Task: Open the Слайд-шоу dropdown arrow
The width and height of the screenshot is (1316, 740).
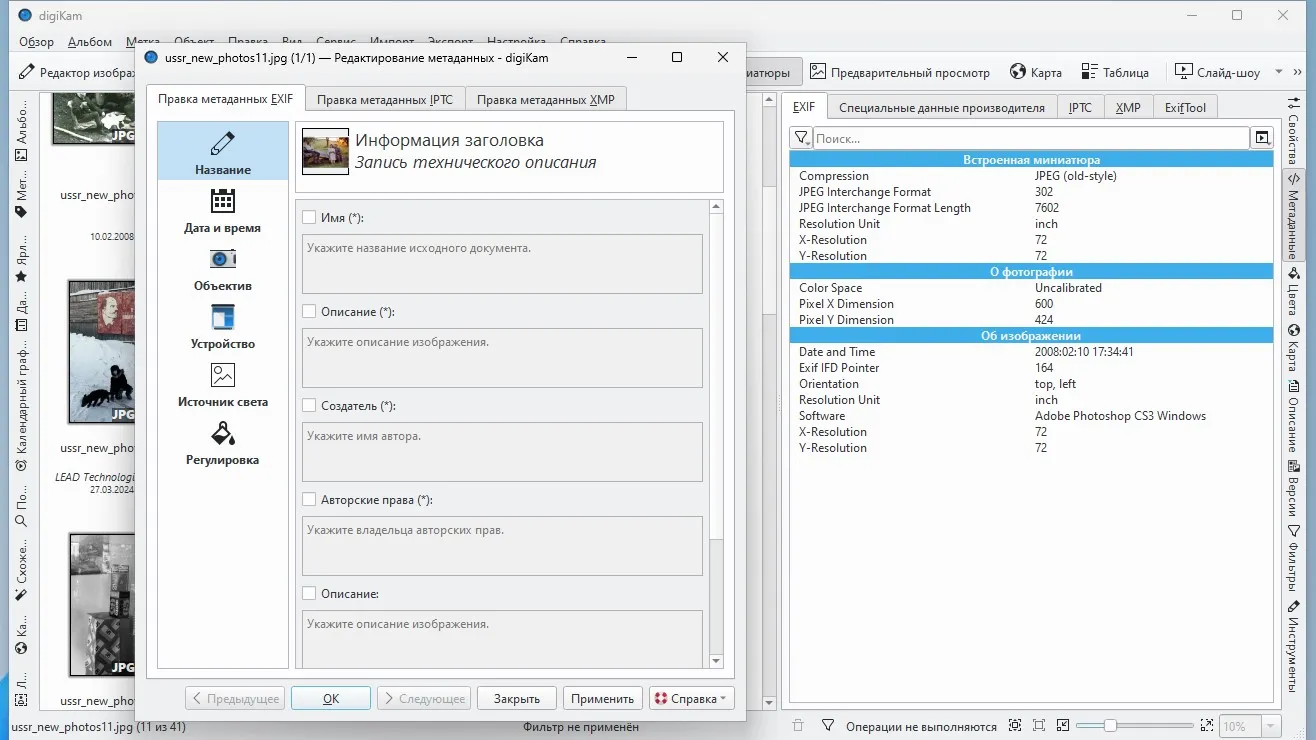Action: pos(1279,72)
